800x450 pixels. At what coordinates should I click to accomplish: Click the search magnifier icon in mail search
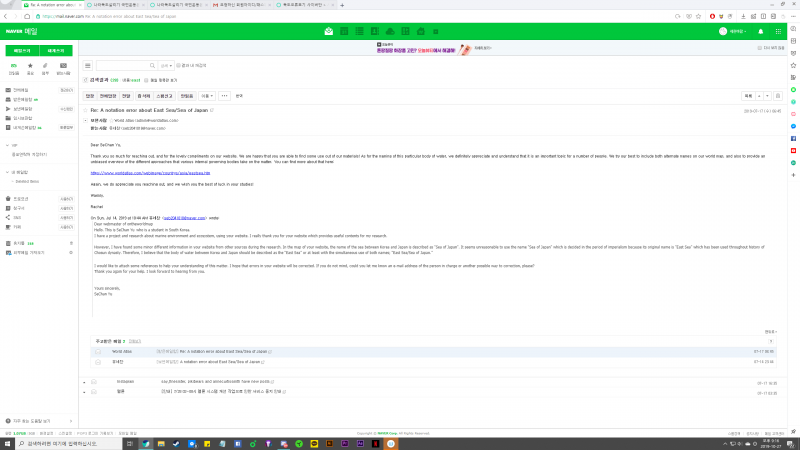(x=153, y=65)
